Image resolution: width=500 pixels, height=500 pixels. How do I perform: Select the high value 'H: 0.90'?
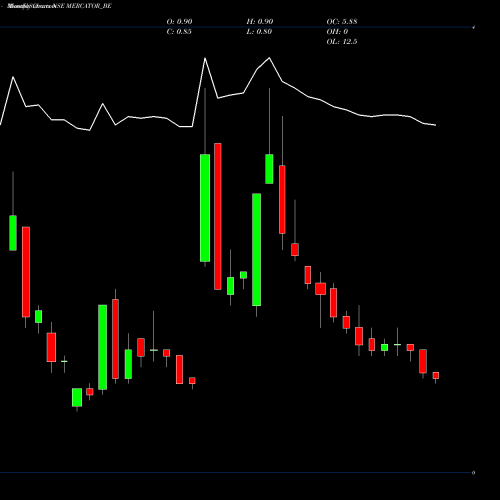(x=260, y=21)
